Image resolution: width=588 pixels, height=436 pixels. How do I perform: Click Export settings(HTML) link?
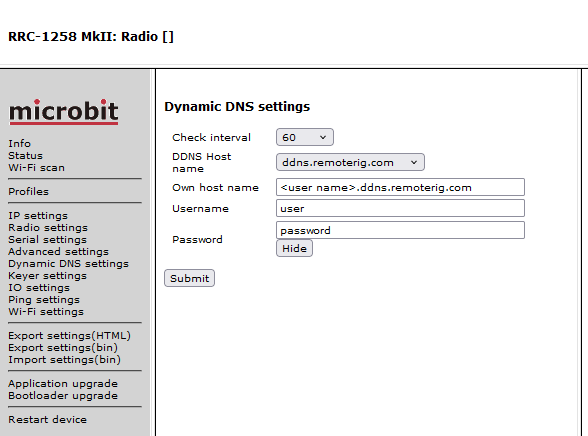(x=69, y=336)
